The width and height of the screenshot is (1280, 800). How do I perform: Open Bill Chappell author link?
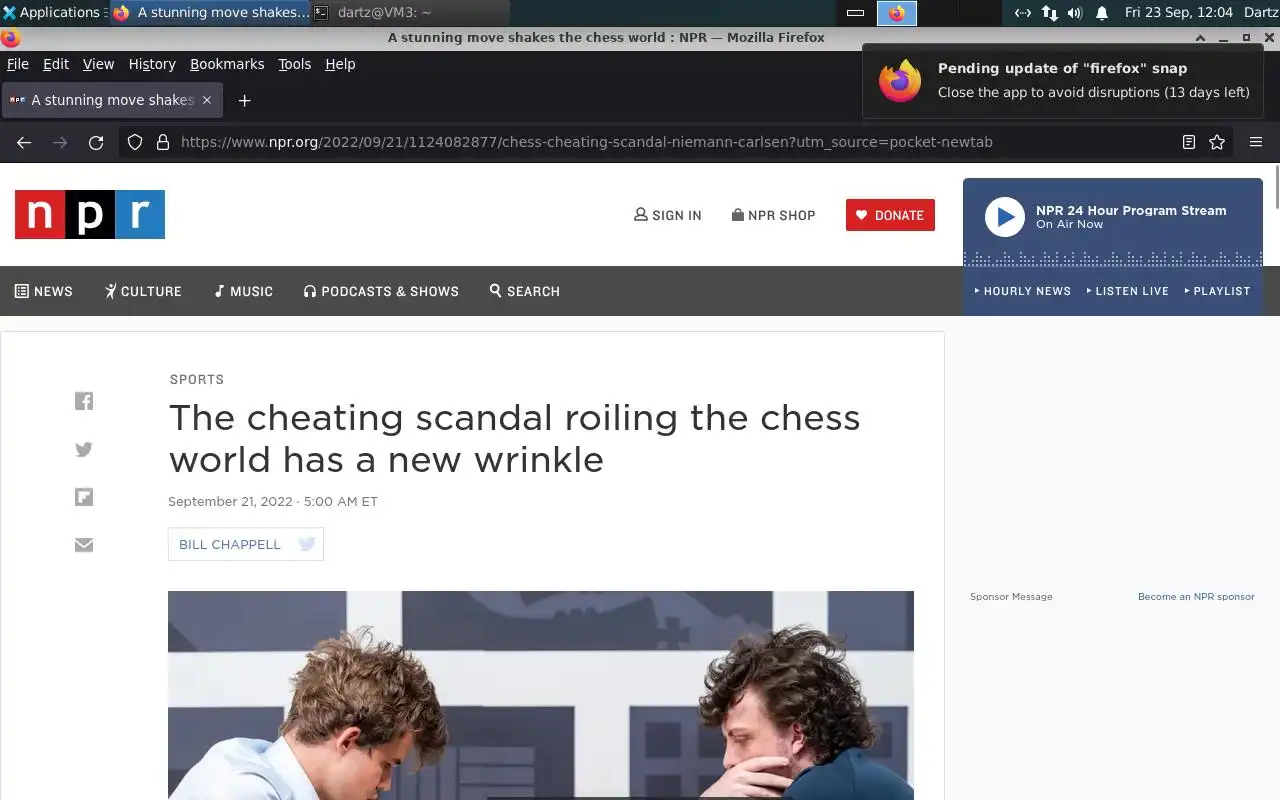230,544
